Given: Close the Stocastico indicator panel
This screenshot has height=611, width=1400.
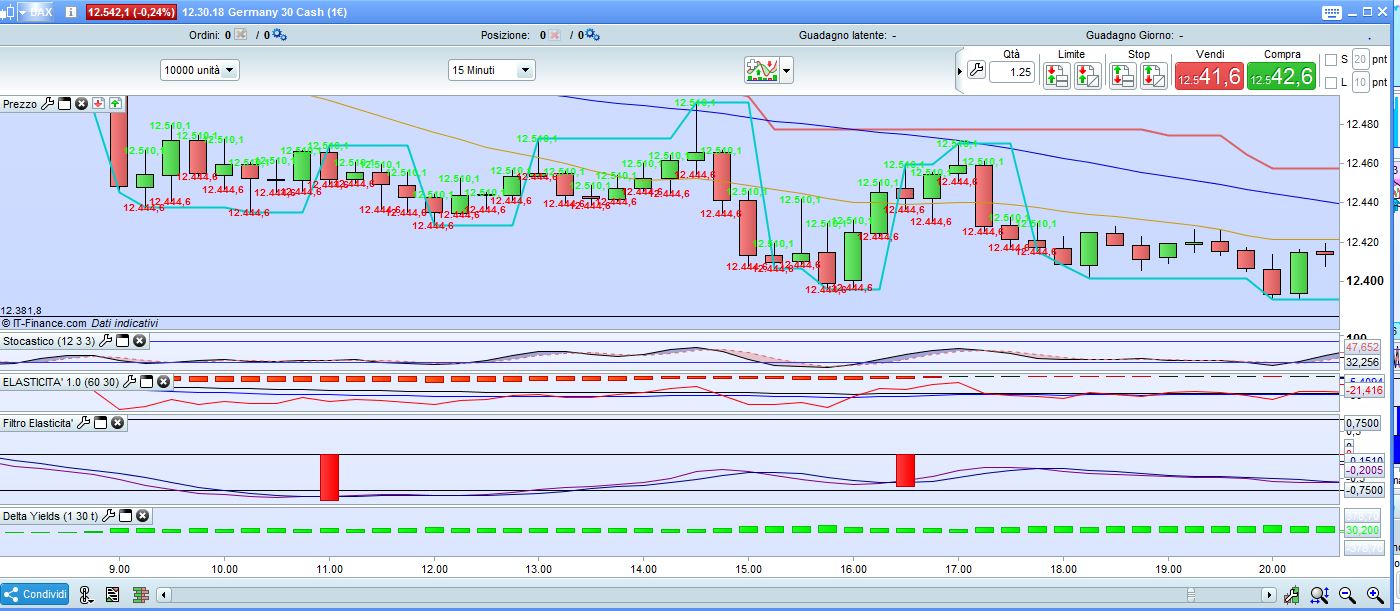Looking at the screenshot, I should coord(140,341).
